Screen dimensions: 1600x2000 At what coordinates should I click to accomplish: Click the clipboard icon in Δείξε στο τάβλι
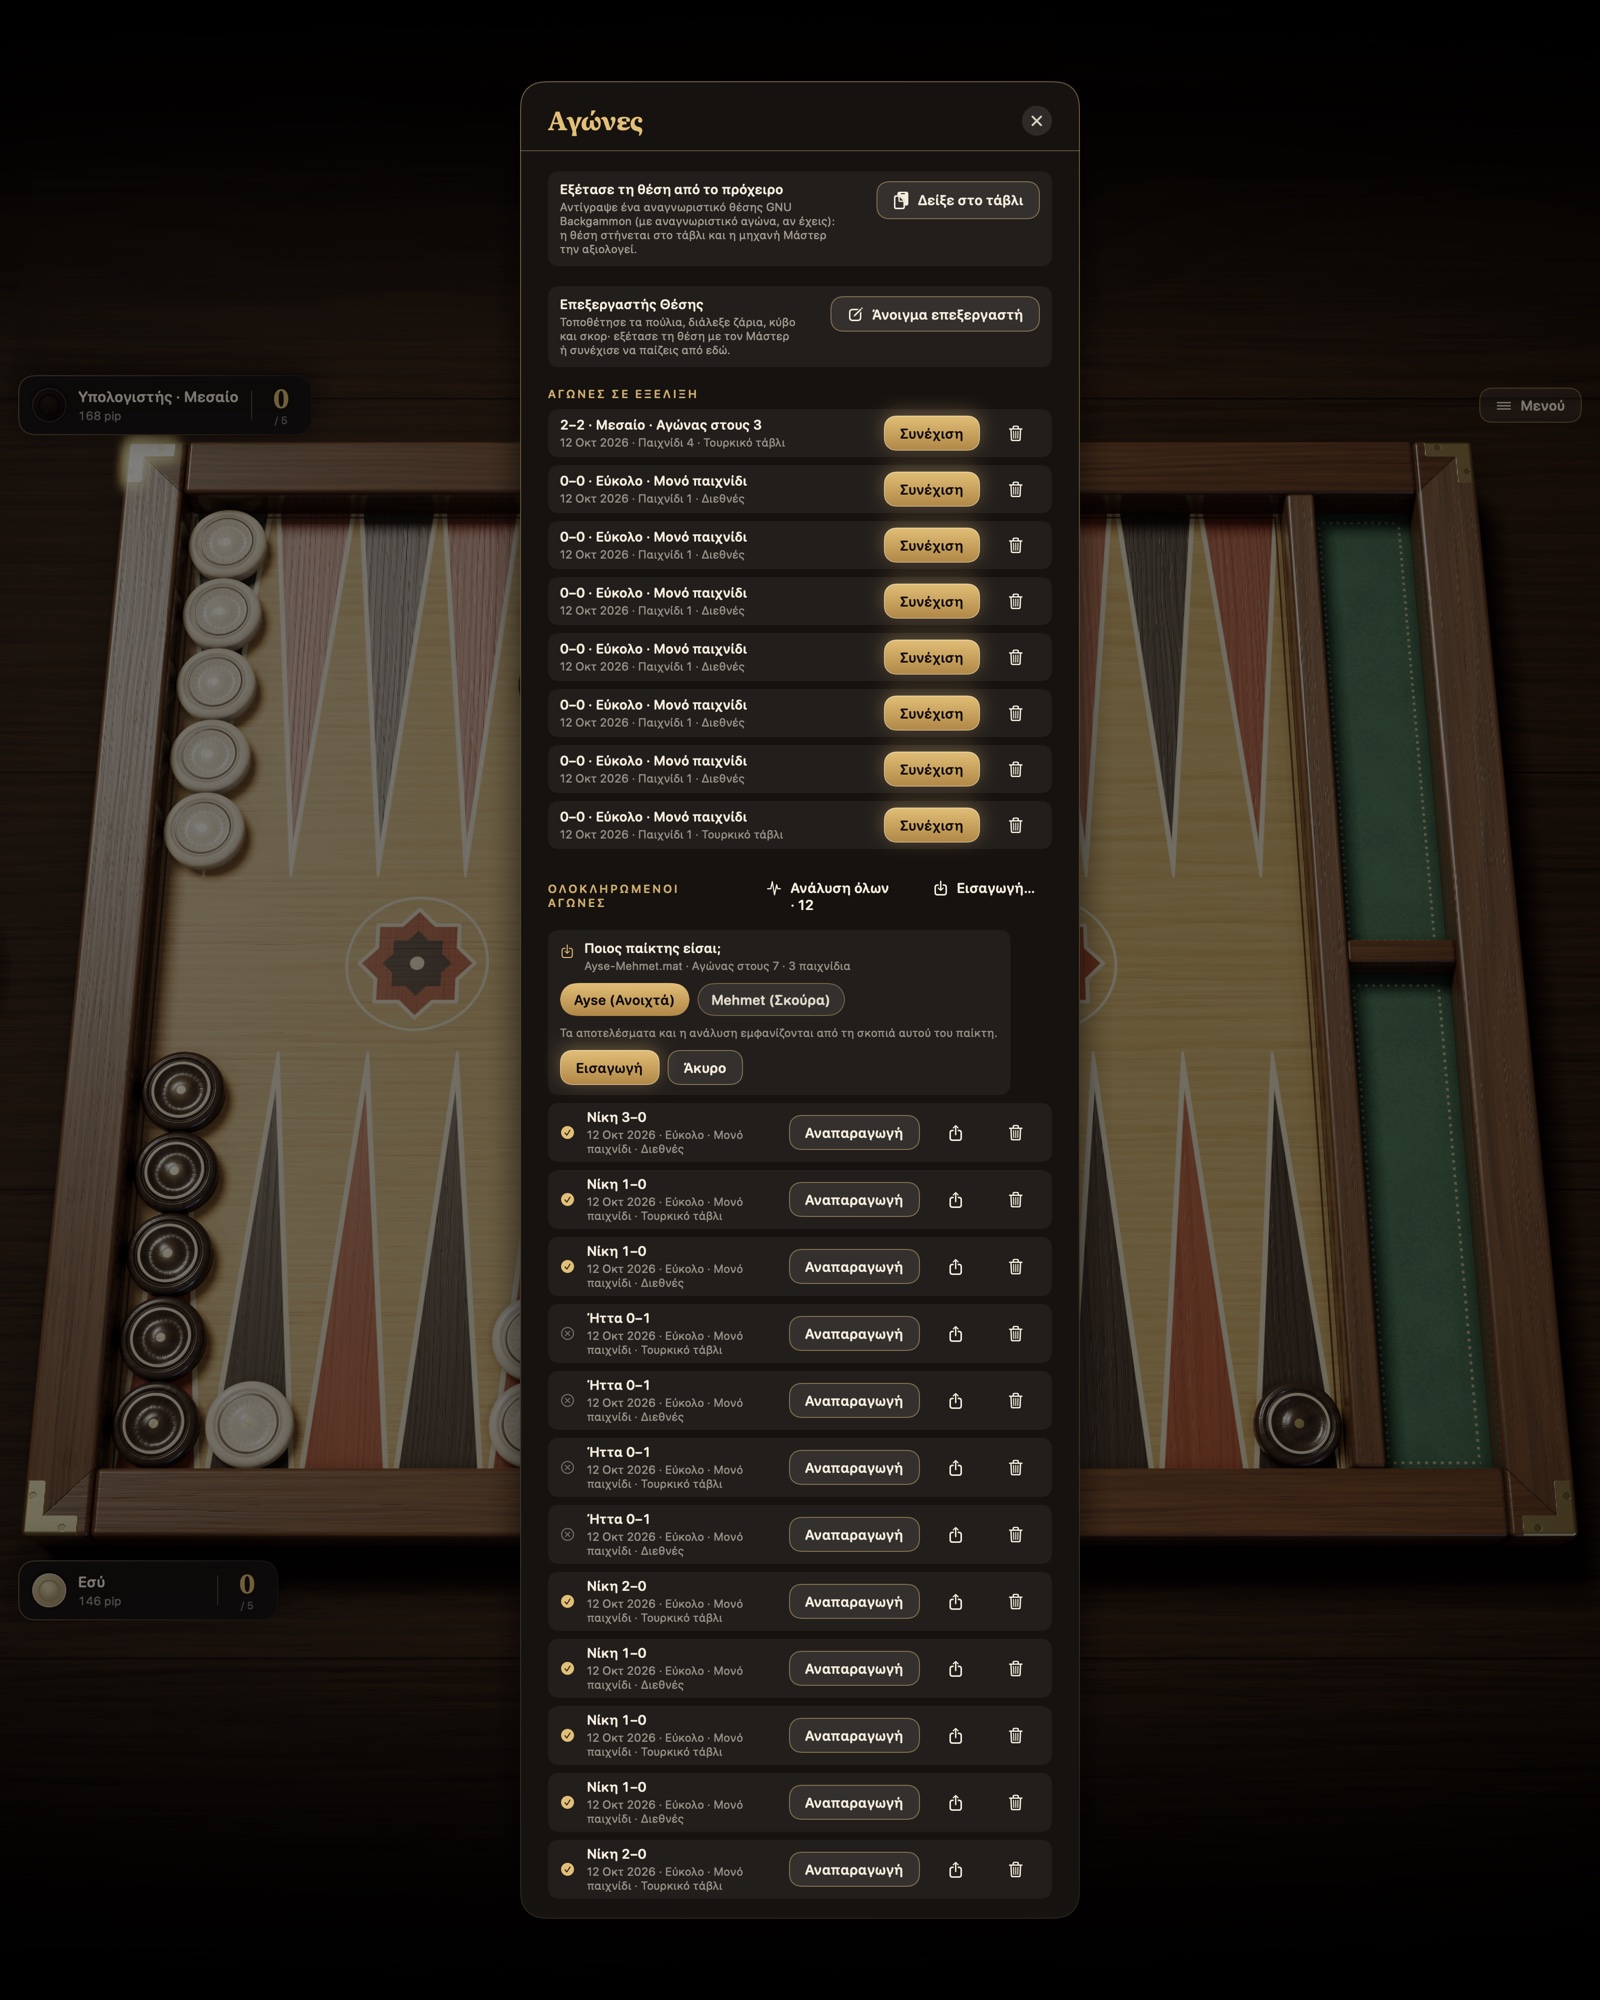tap(900, 200)
